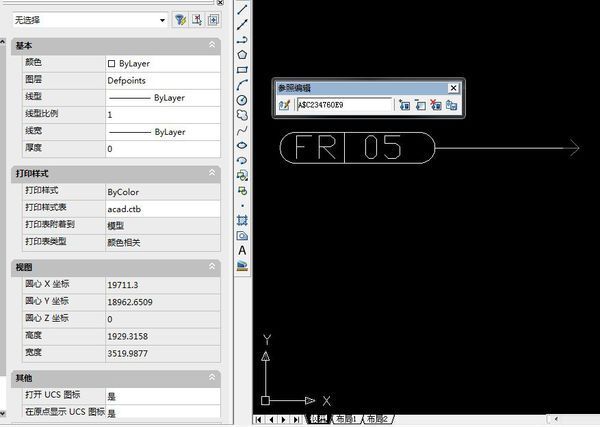Click the last tab navigation arrow
The width and height of the screenshot is (600, 427).
pyautogui.click(x=297, y=420)
